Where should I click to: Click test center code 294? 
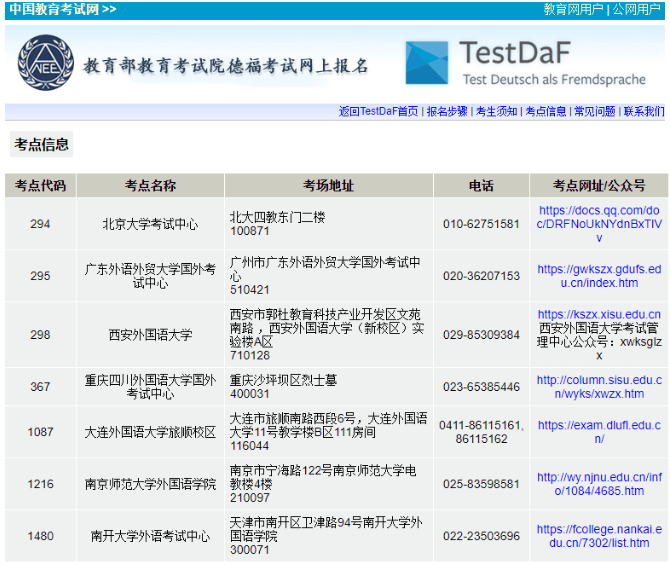[x=40, y=224]
